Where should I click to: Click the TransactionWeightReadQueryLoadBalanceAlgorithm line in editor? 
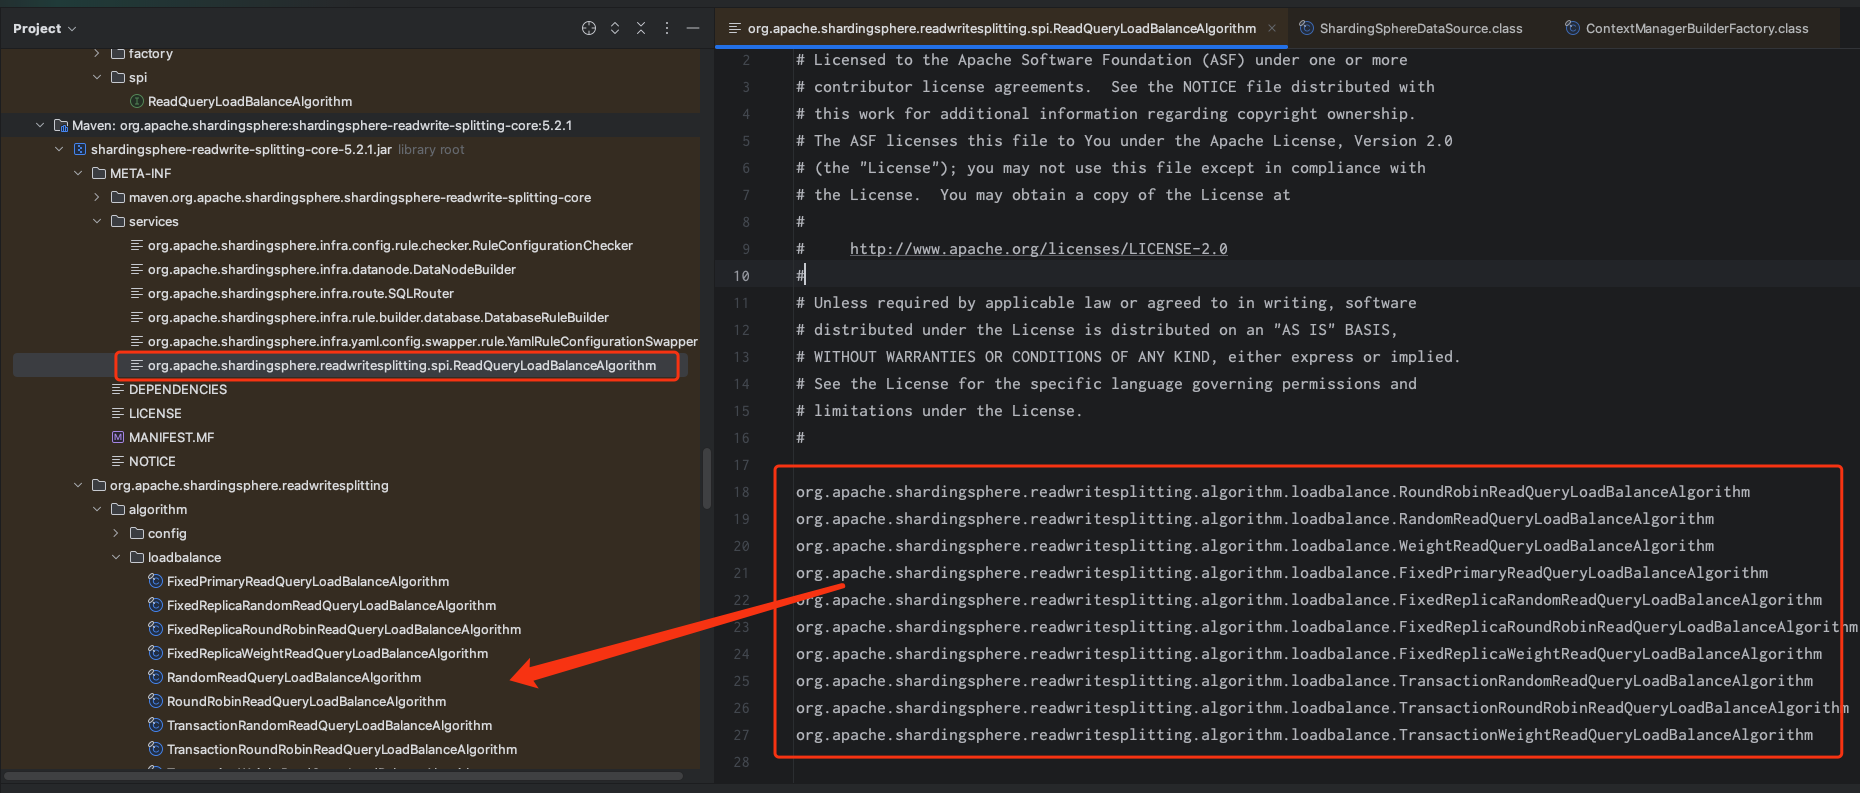[1304, 735]
